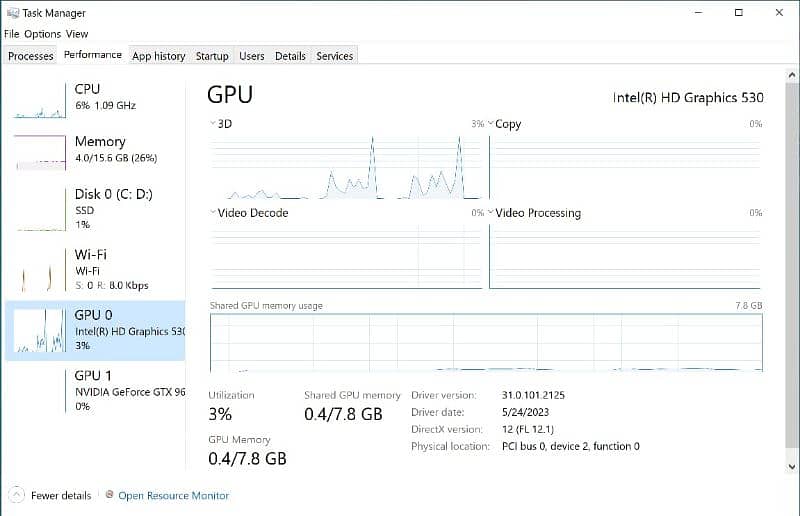
Task: Select the Memory usage mini graph
Action: pyautogui.click(x=39, y=152)
